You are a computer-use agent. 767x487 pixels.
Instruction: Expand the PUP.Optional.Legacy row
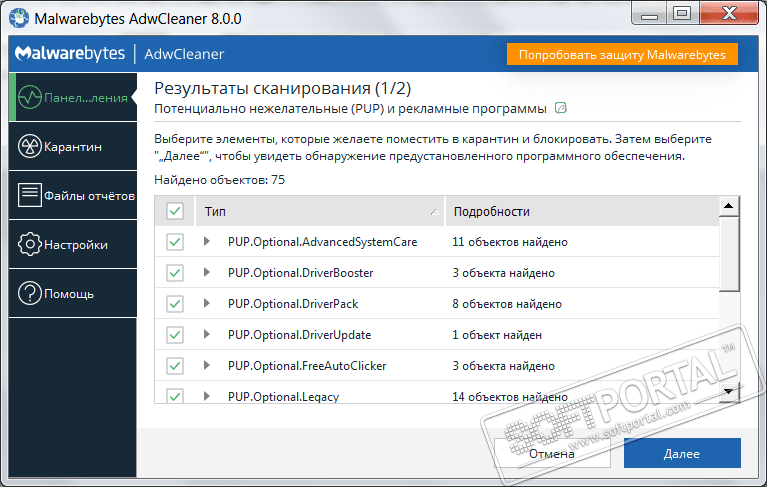(x=207, y=396)
